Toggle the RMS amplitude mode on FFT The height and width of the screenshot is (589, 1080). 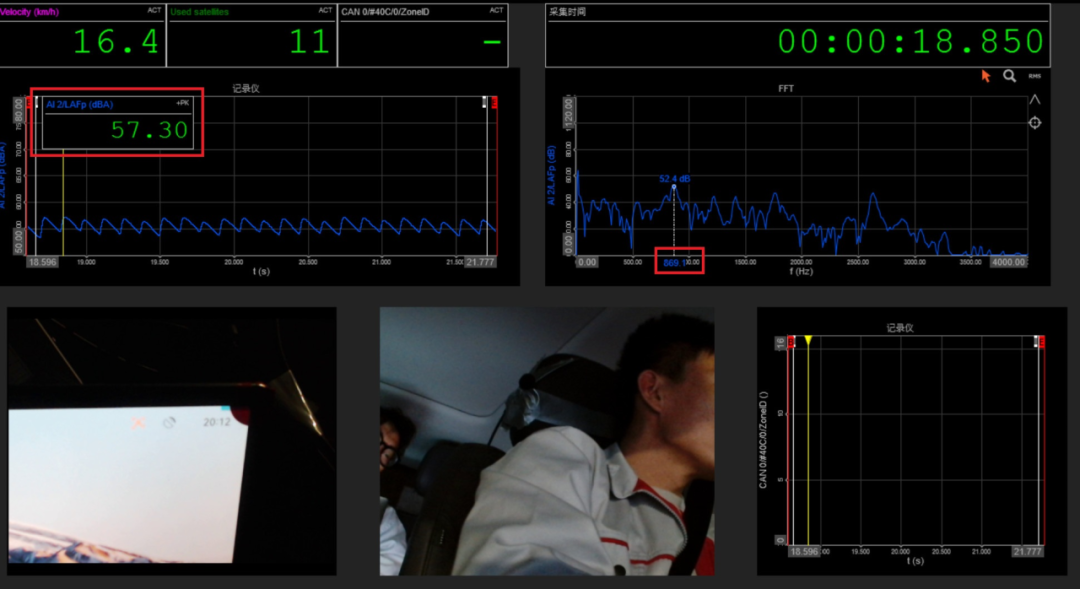tap(1035, 76)
